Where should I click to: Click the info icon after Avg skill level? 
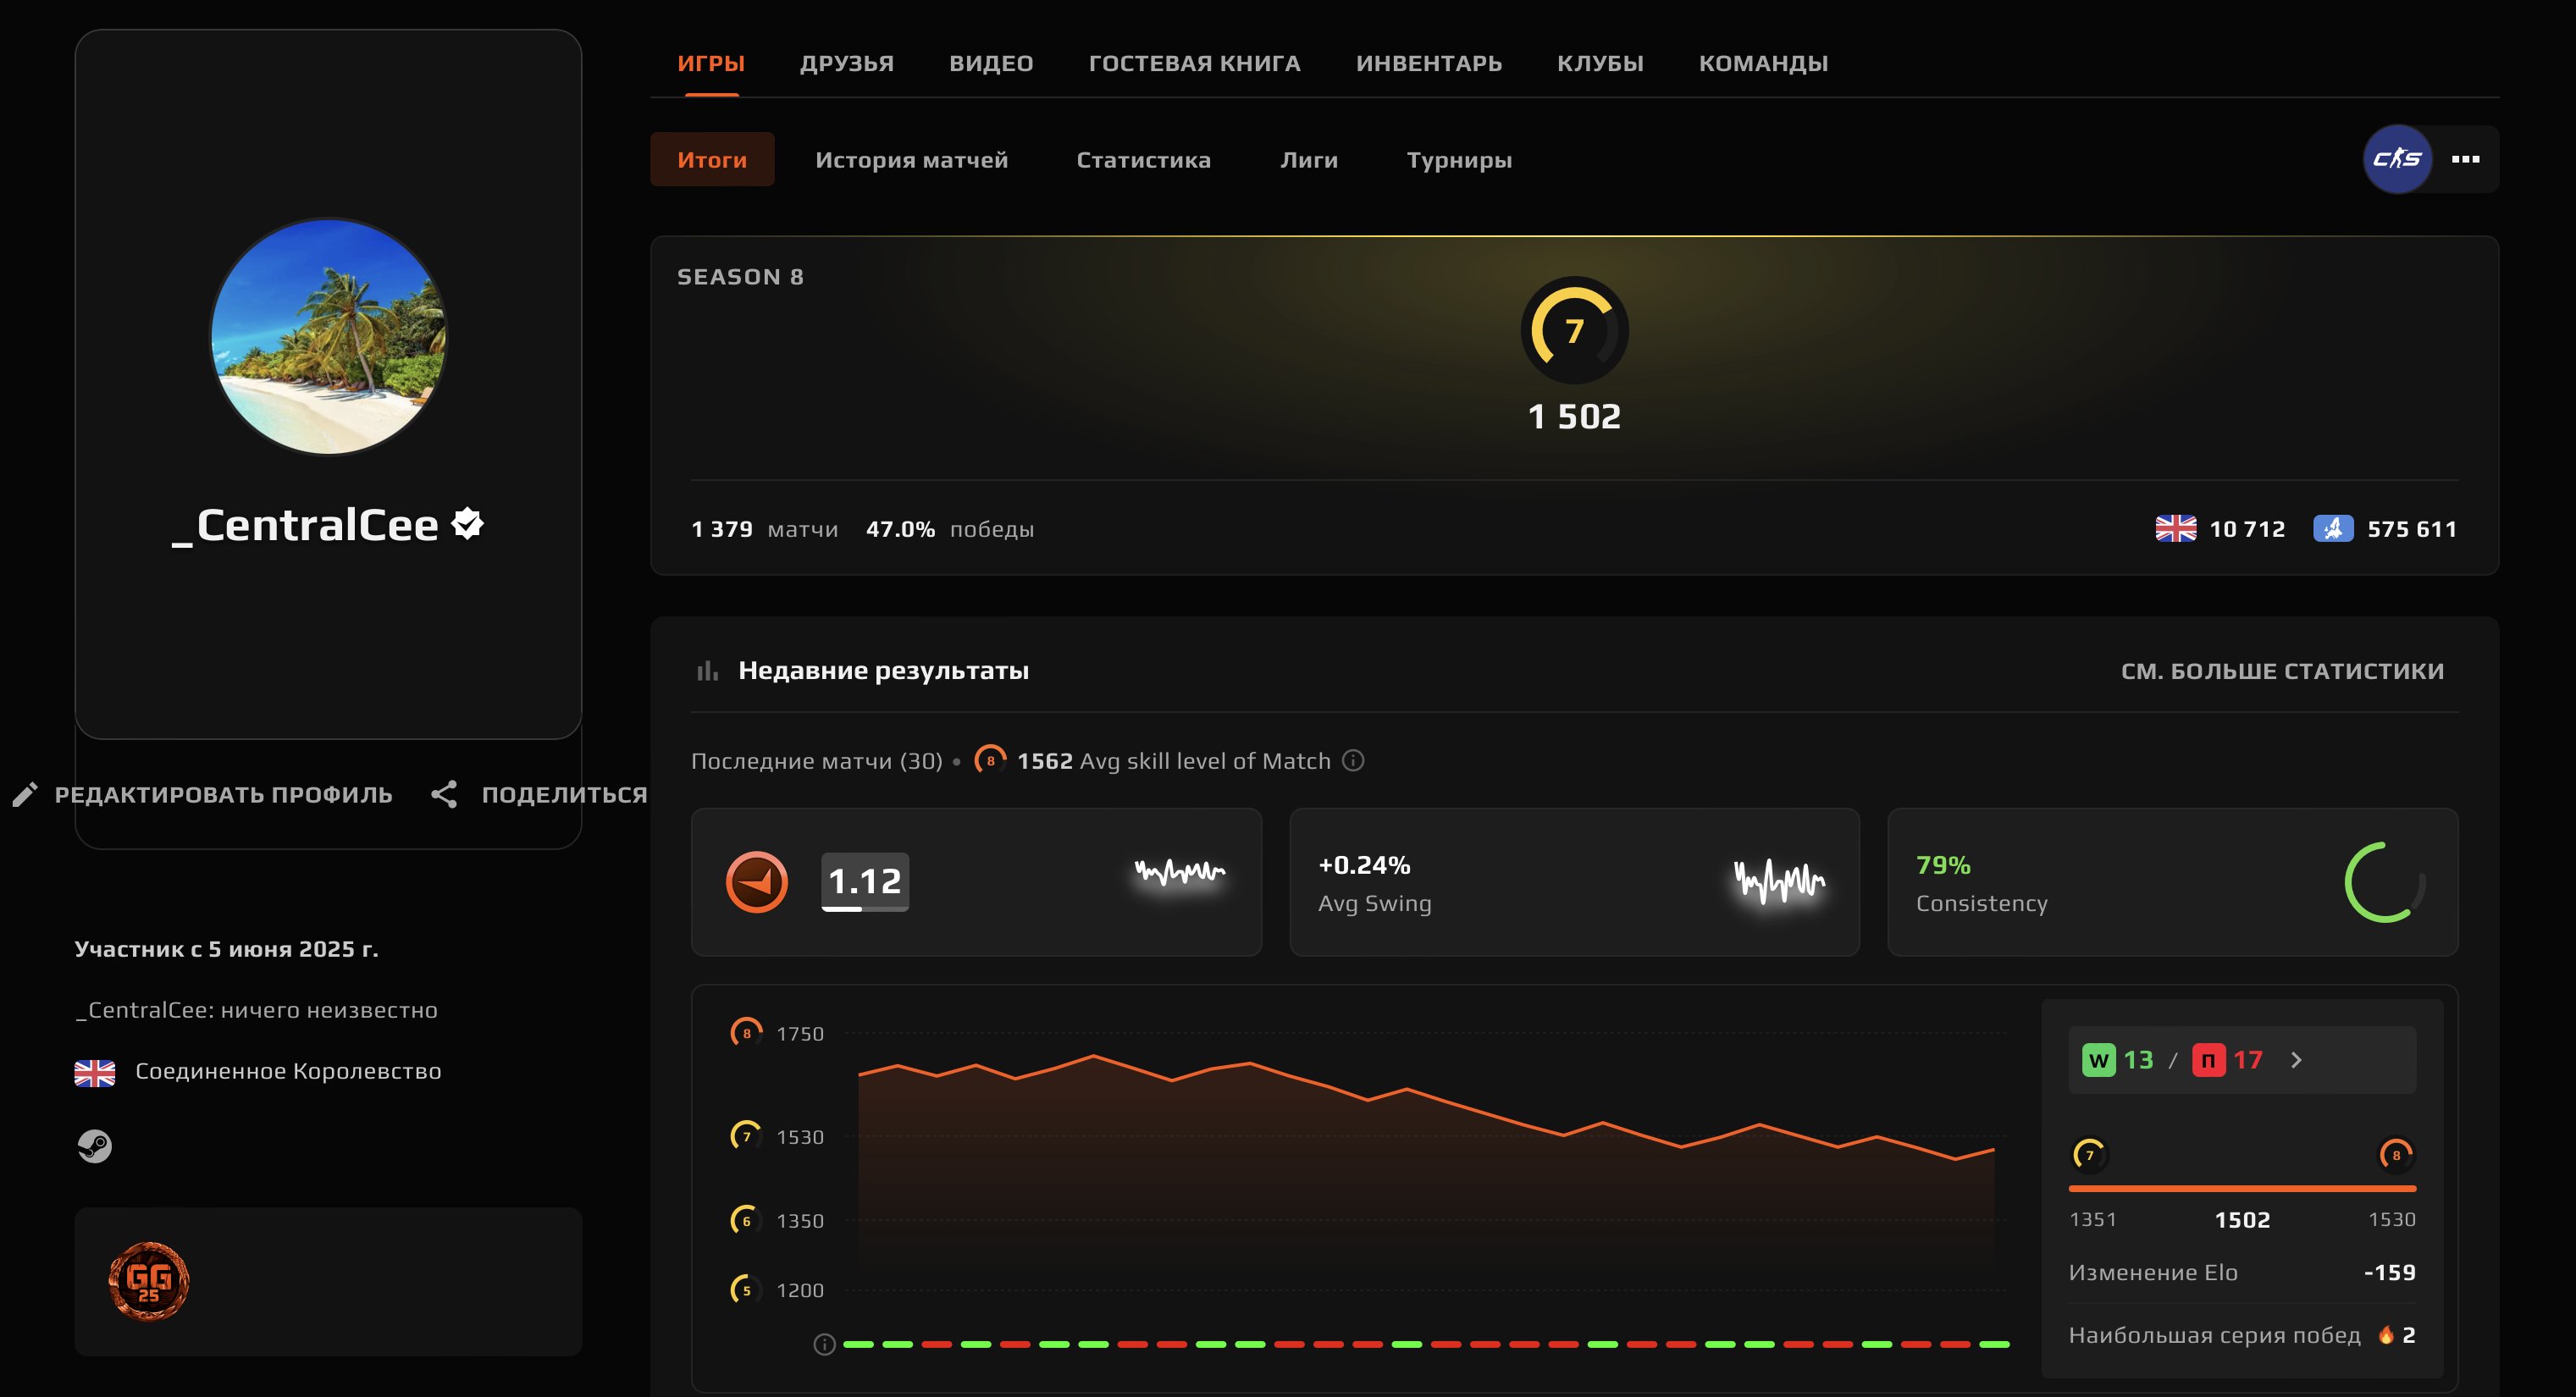pos(1353,761)
